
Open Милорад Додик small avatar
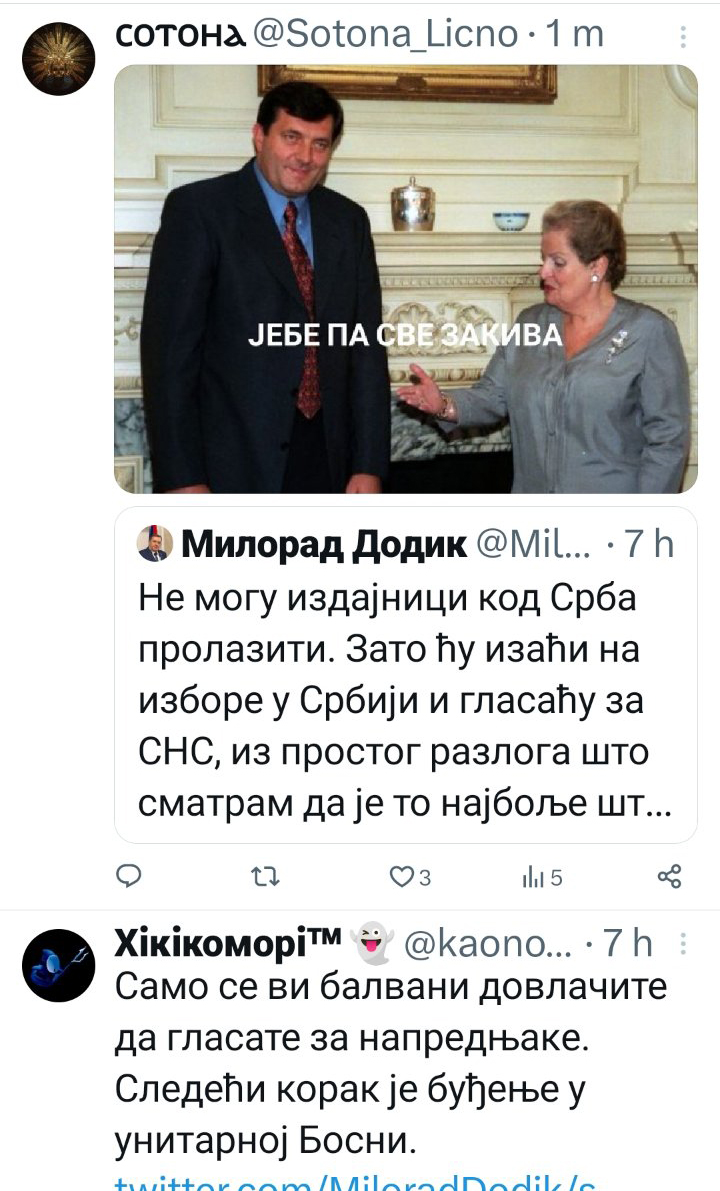point(154,544)
